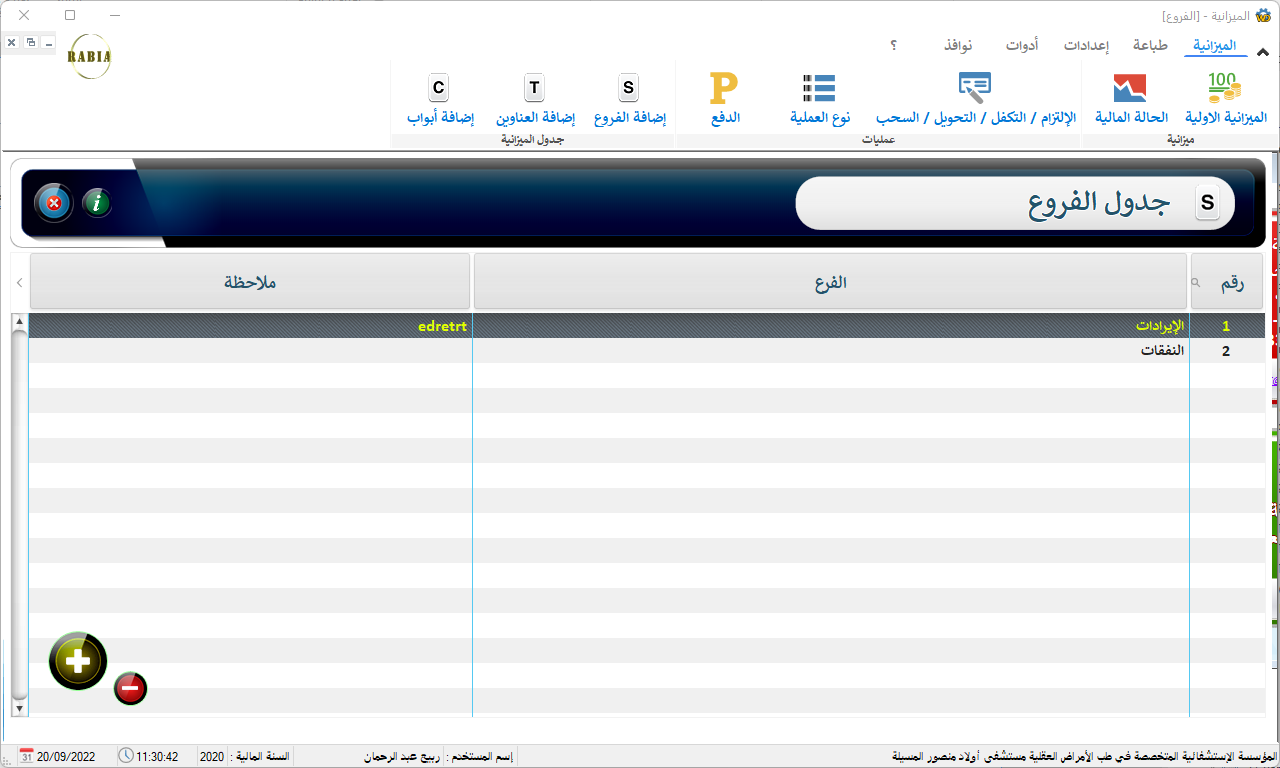The height and width of the screenshot is (768, 1280).
Task: Click the ملاحظة column header
Action: pos(250,282)
